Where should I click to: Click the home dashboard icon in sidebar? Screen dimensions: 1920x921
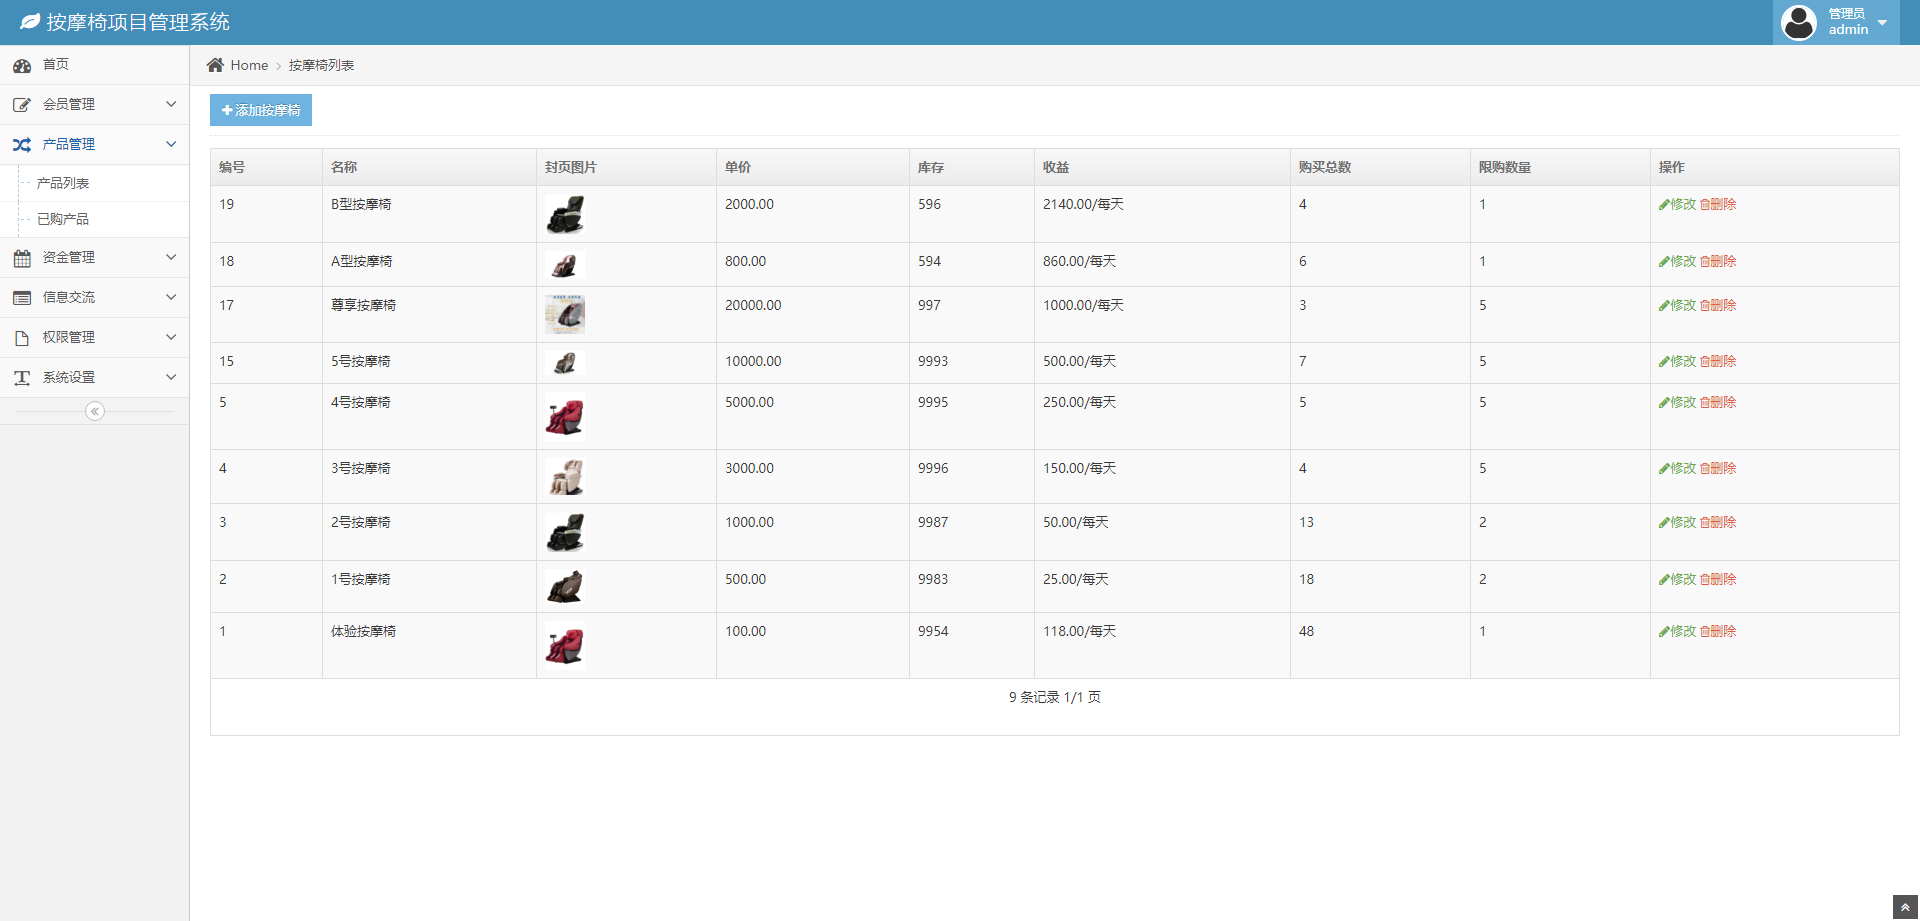coord(22,66)
